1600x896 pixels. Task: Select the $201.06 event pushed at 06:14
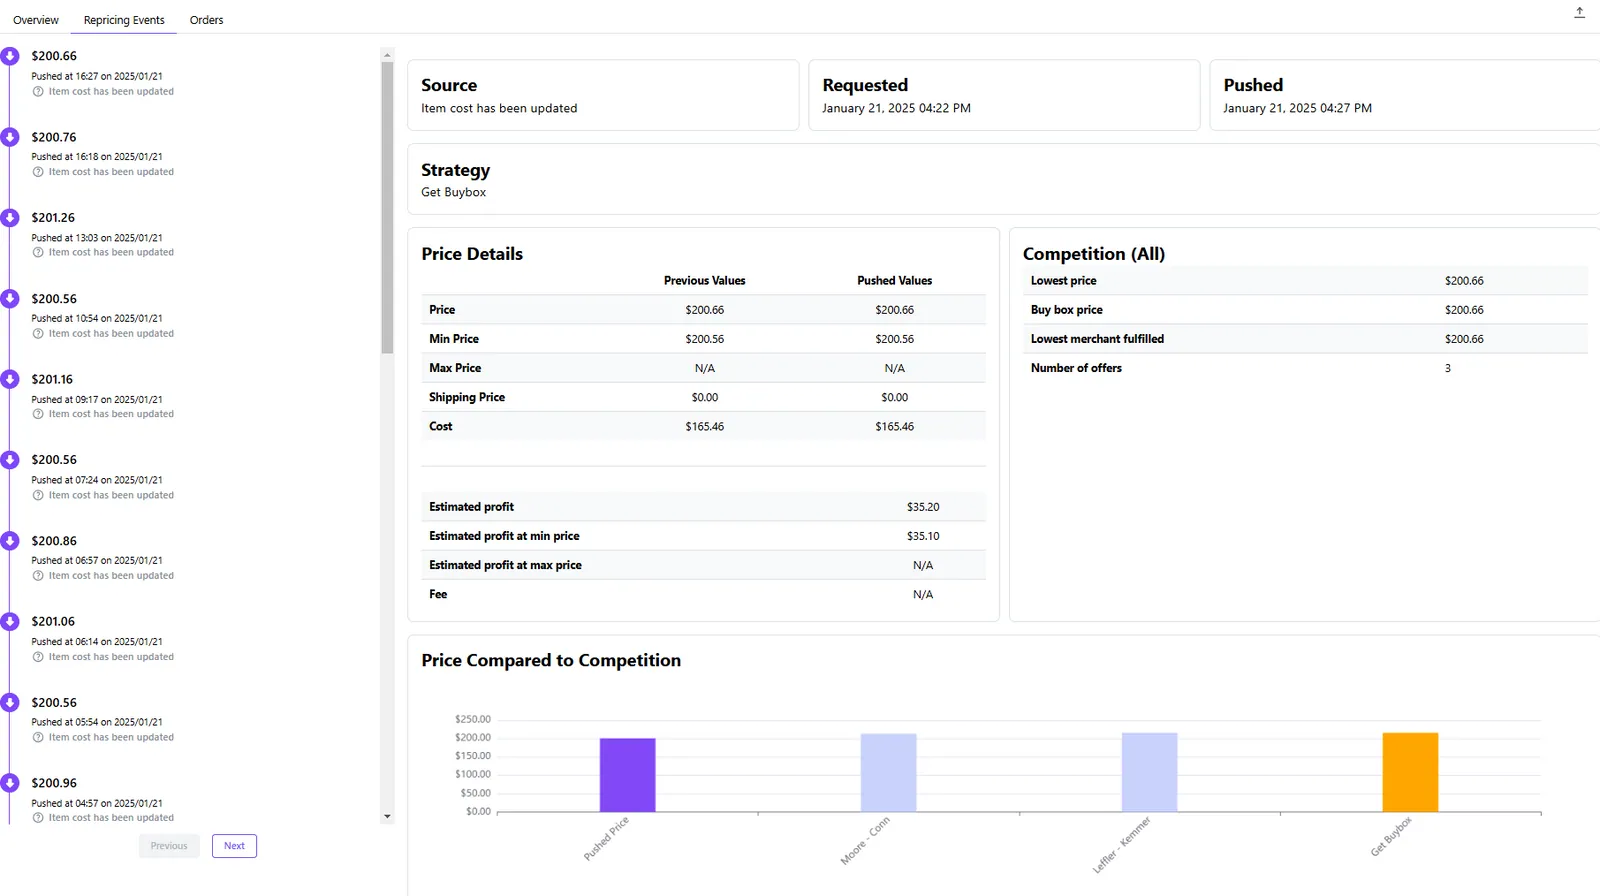[53, 621]
